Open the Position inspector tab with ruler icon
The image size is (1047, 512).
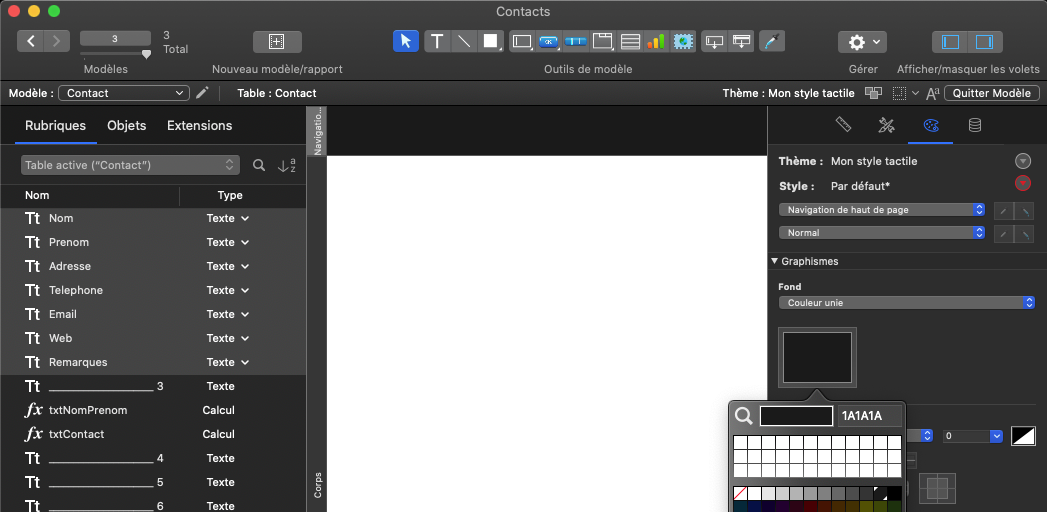[x=843, y=125]
